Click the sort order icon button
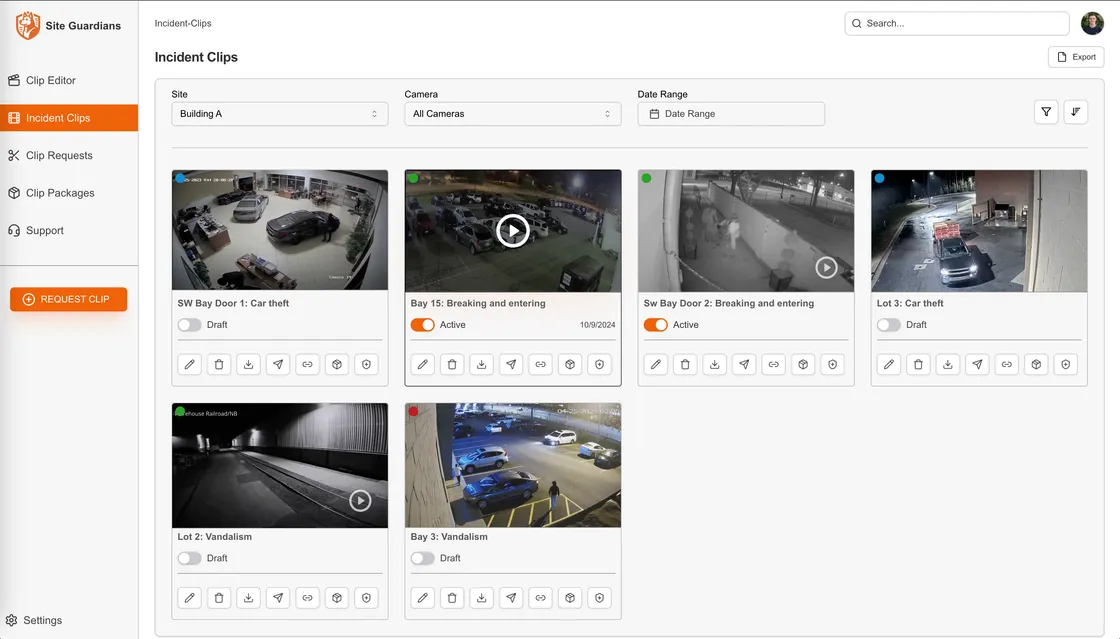1120x639 pixels. tap(1076, 112)
